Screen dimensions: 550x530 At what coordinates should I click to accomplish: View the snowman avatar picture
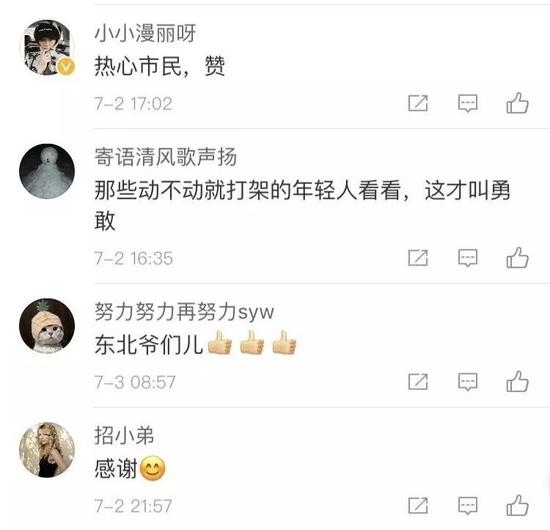tap(47, 171)
